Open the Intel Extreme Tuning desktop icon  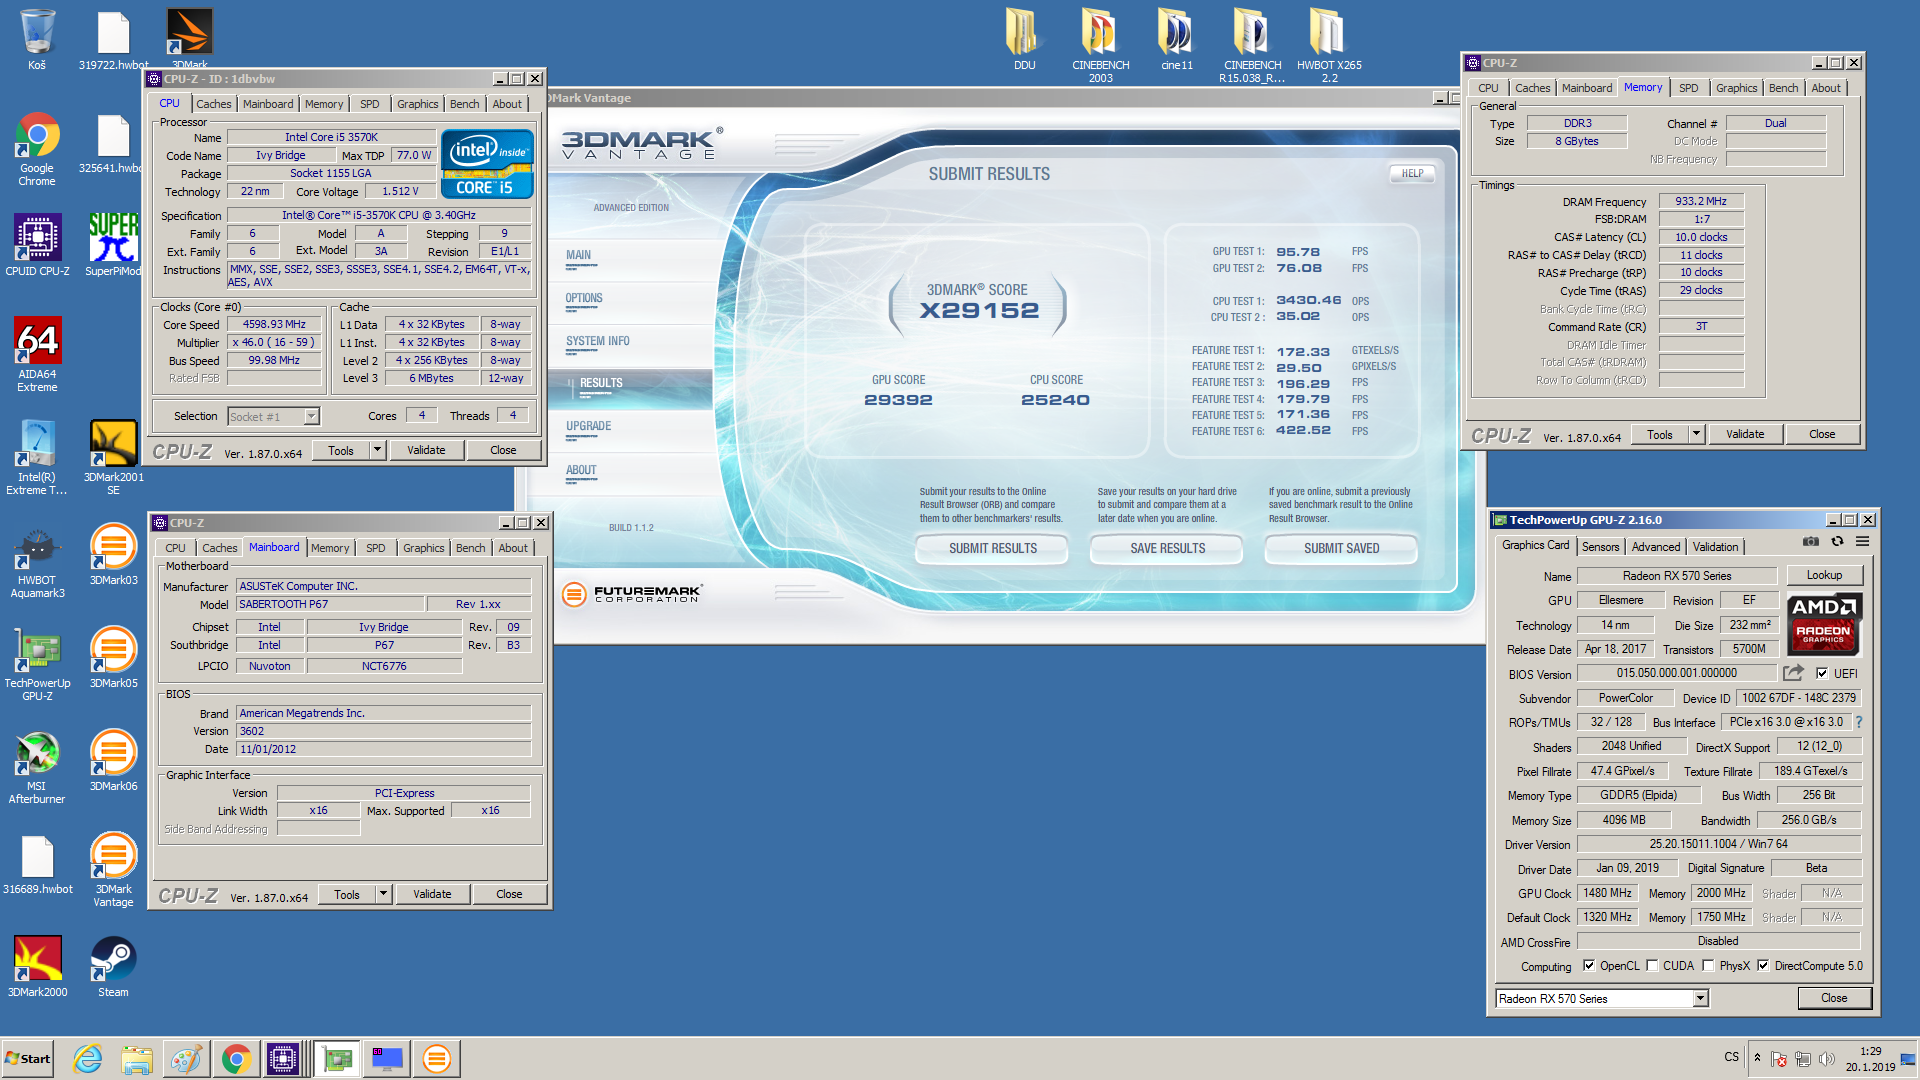coord(37,457)
